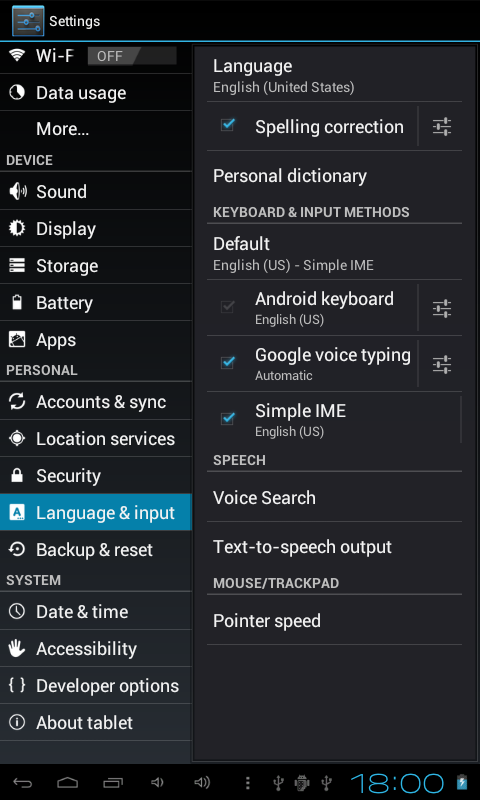Tap the volume up speaker icon
The height and width of the screenshot is (800, 480).
[x=202, y=782]
